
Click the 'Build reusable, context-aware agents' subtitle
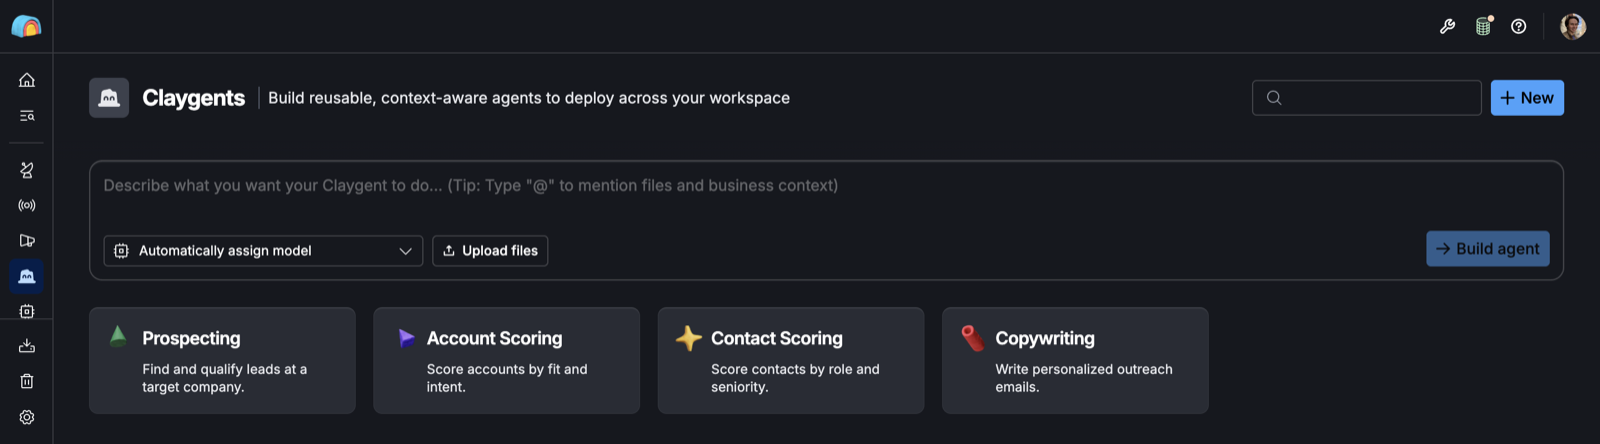point(529,98)
